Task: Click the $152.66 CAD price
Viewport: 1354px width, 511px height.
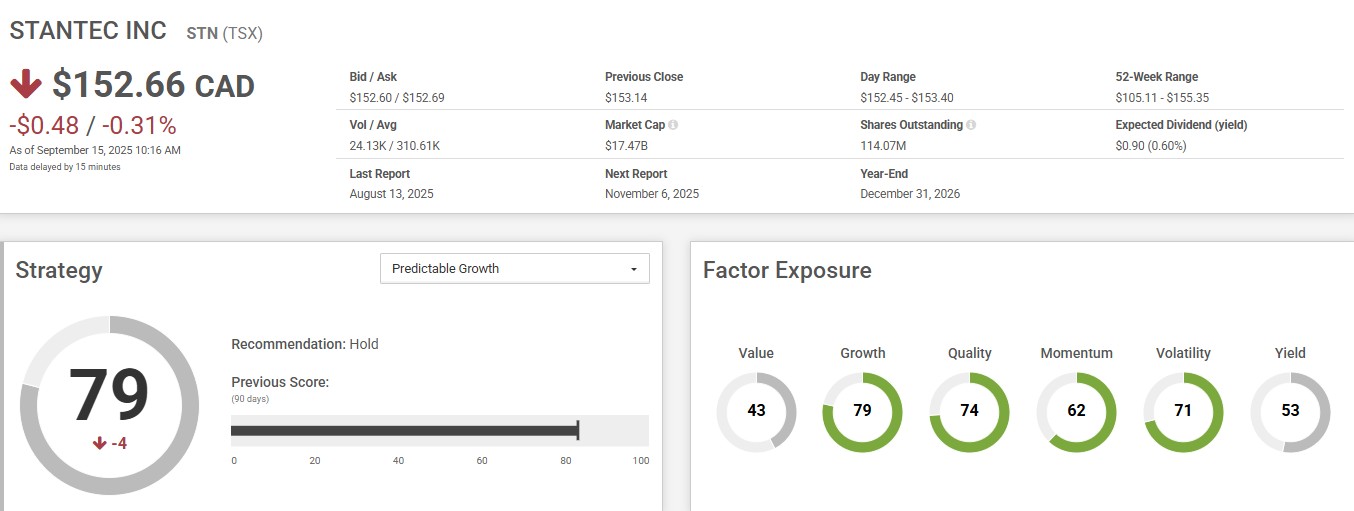Action: coord(154,85)
